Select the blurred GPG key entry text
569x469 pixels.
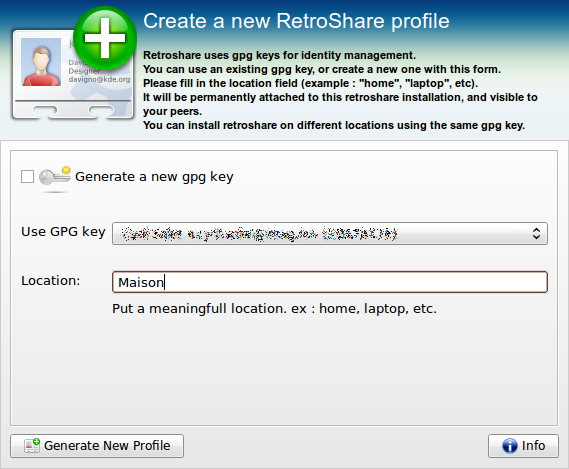[x=260, y=234]
